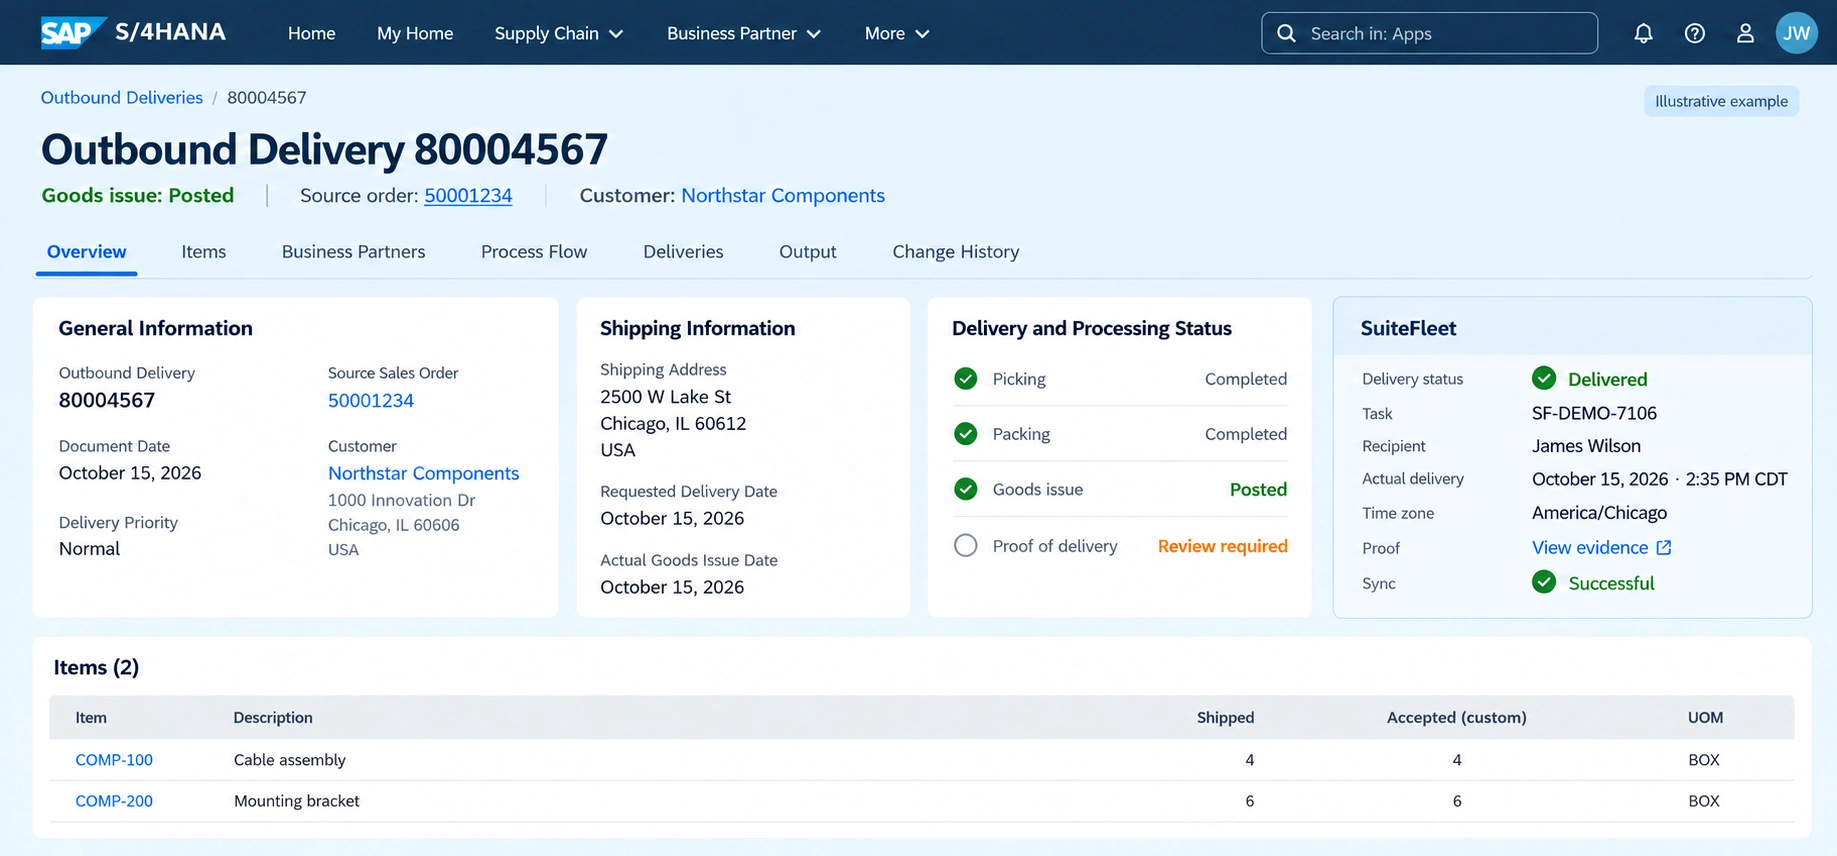Open Northstar Components link in header
1837x856 pixels.
point(783,196)
